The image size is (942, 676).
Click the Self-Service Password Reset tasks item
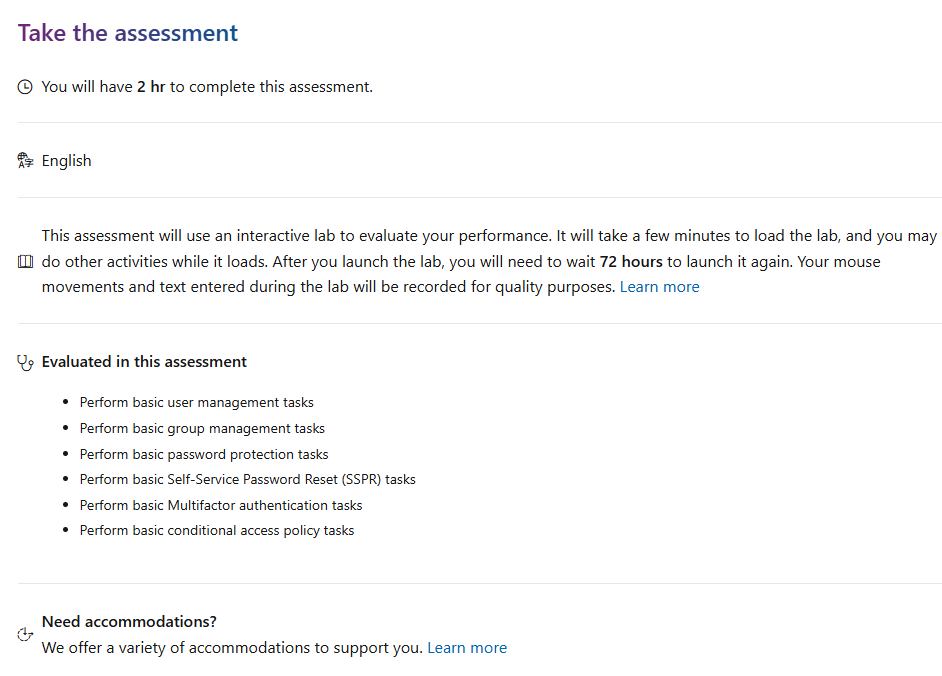tap(248, 480)
